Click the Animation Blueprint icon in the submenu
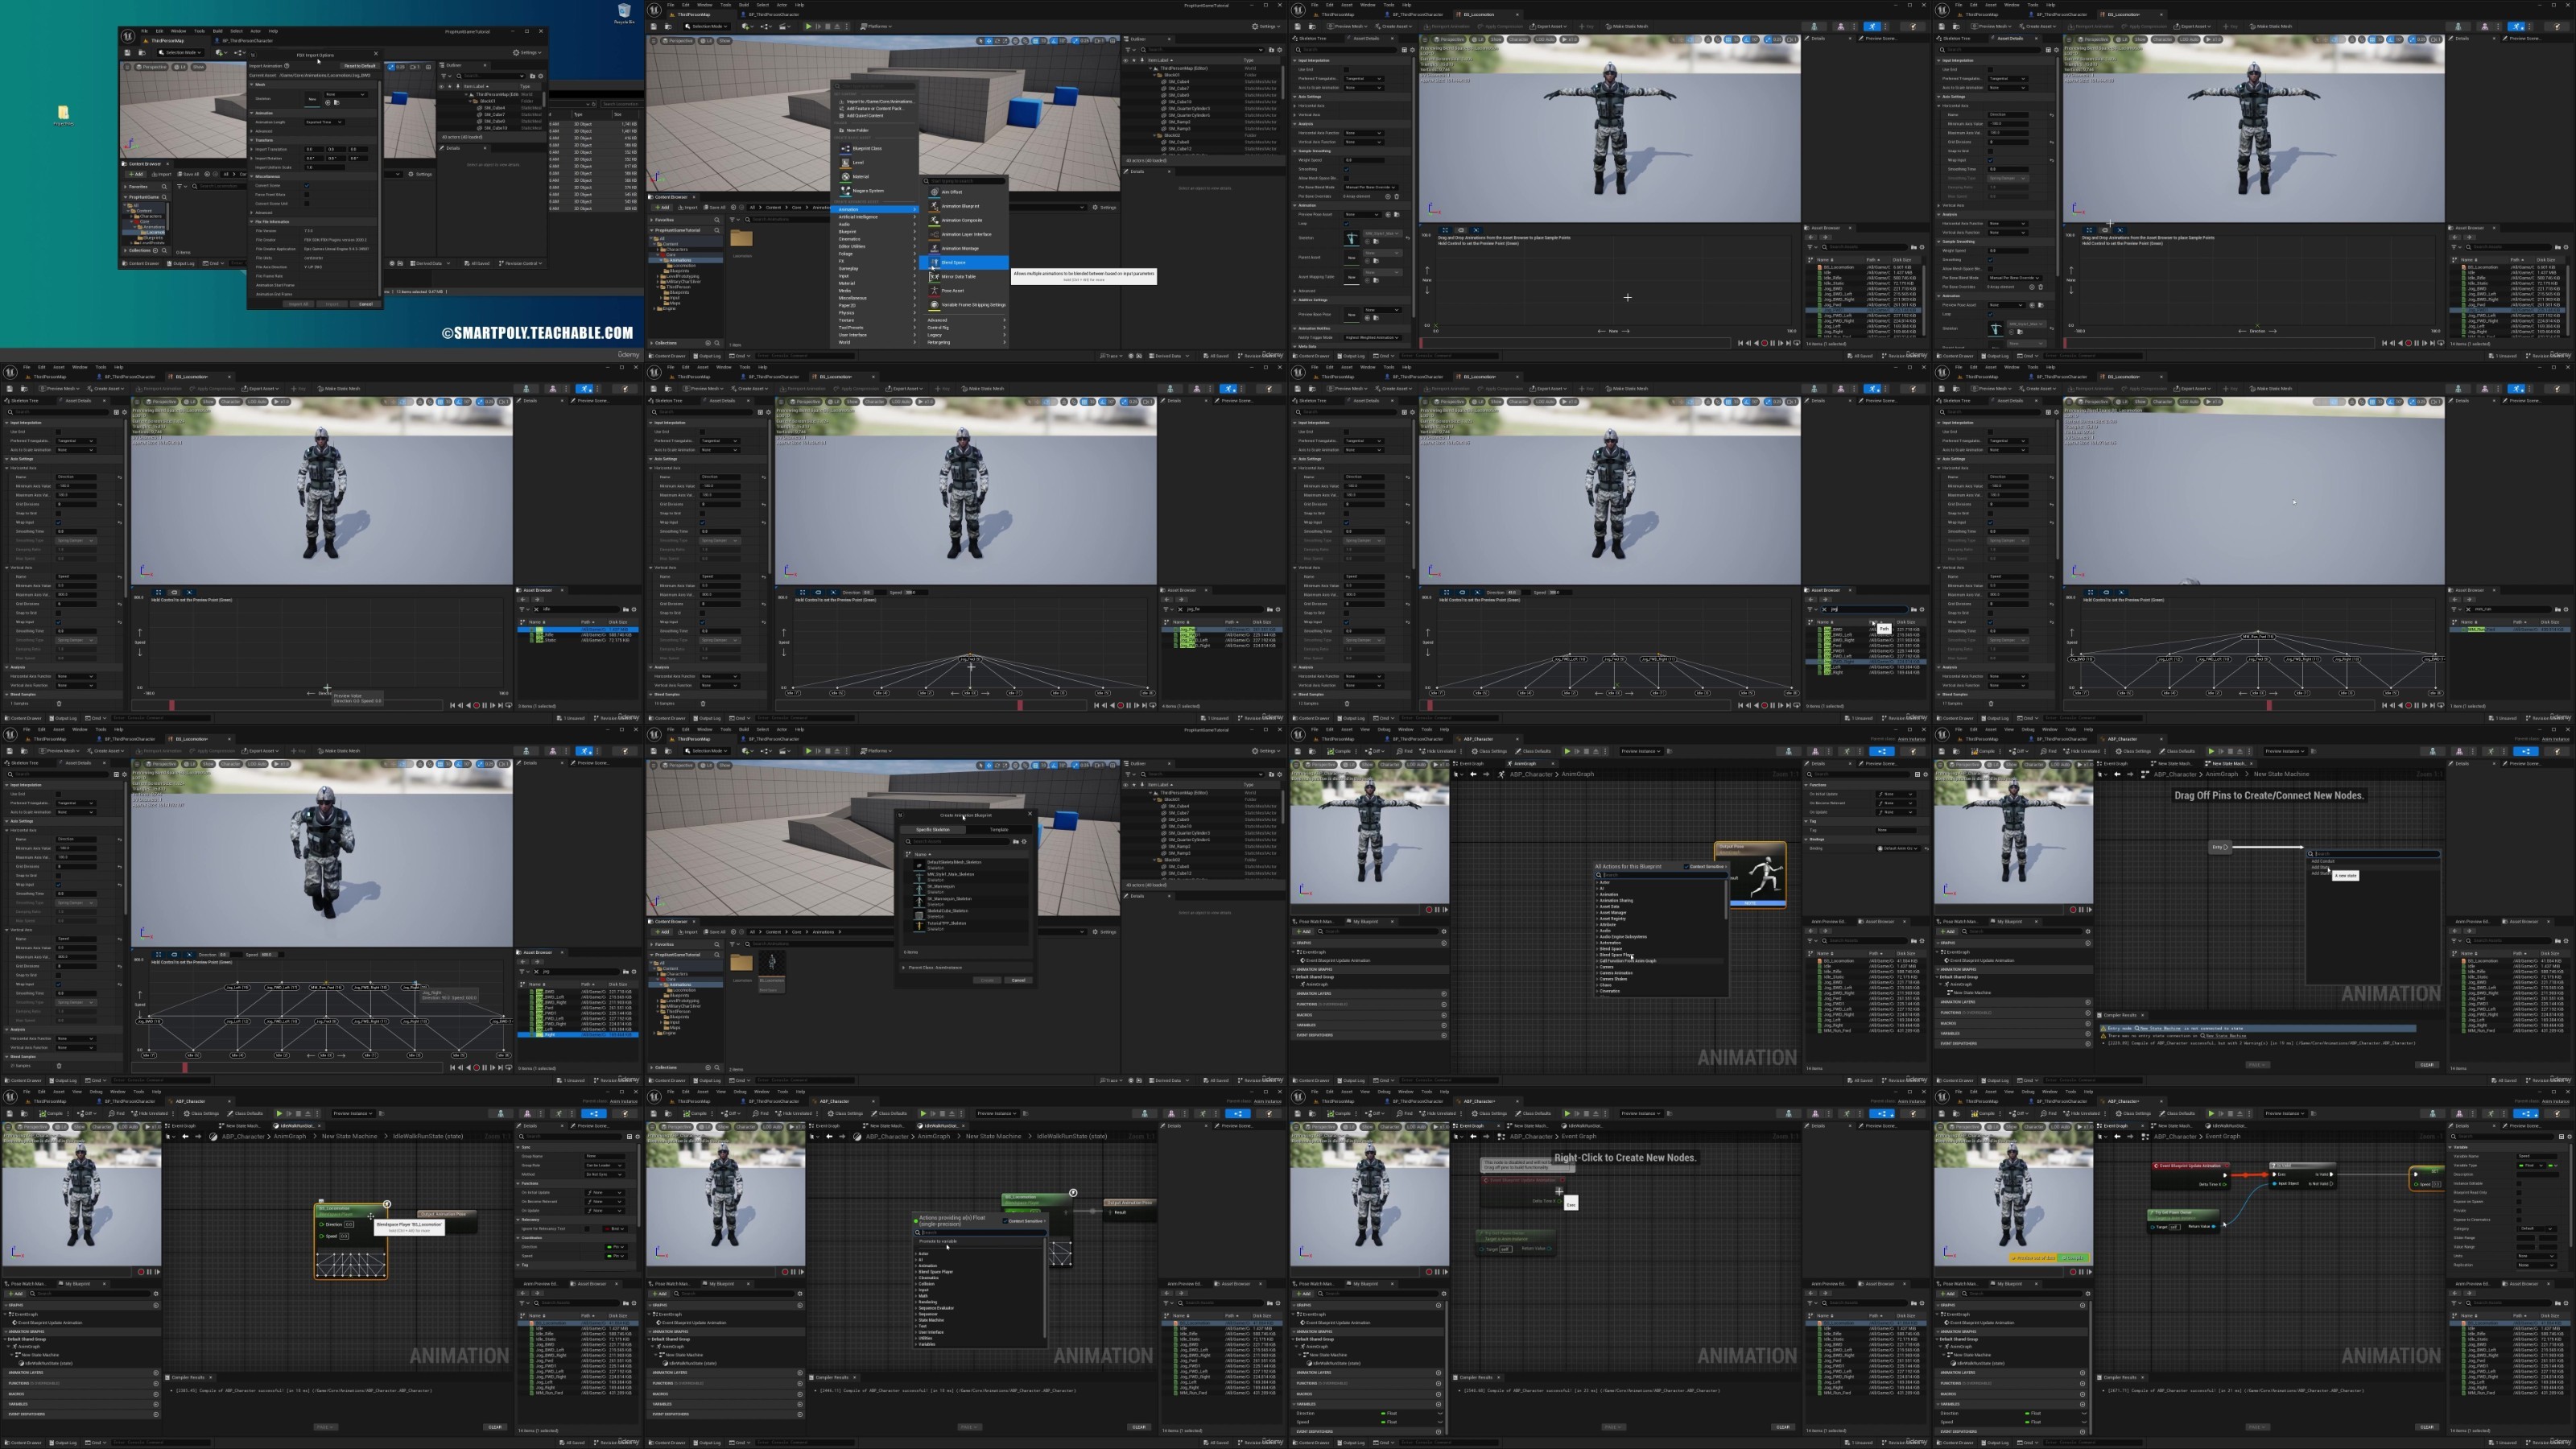The height and width of the screenshot is (1449, 2576). (934, 207)
